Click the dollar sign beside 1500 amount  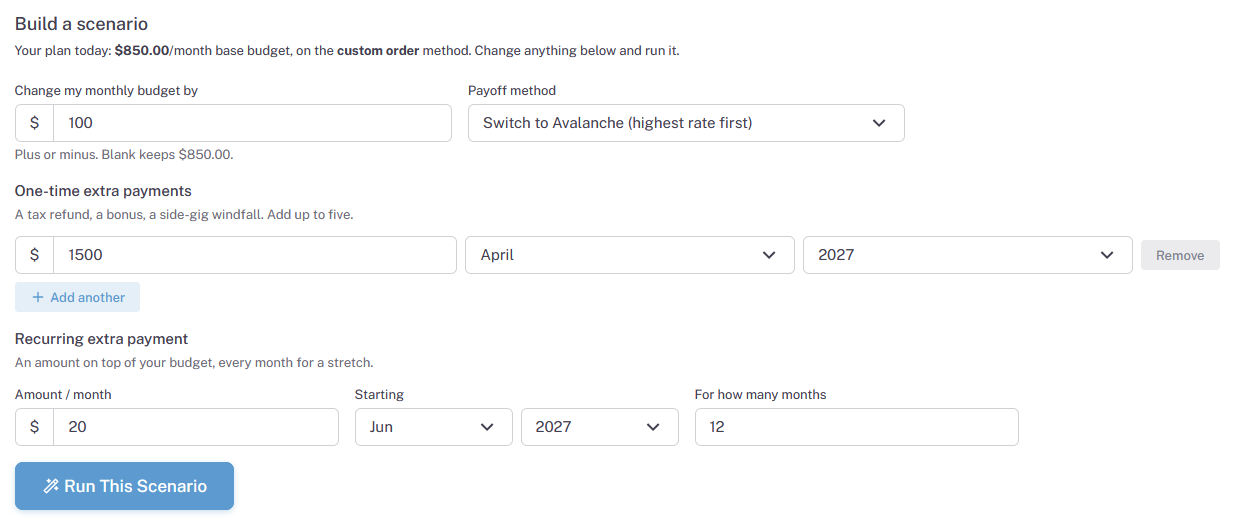point(34,255)
